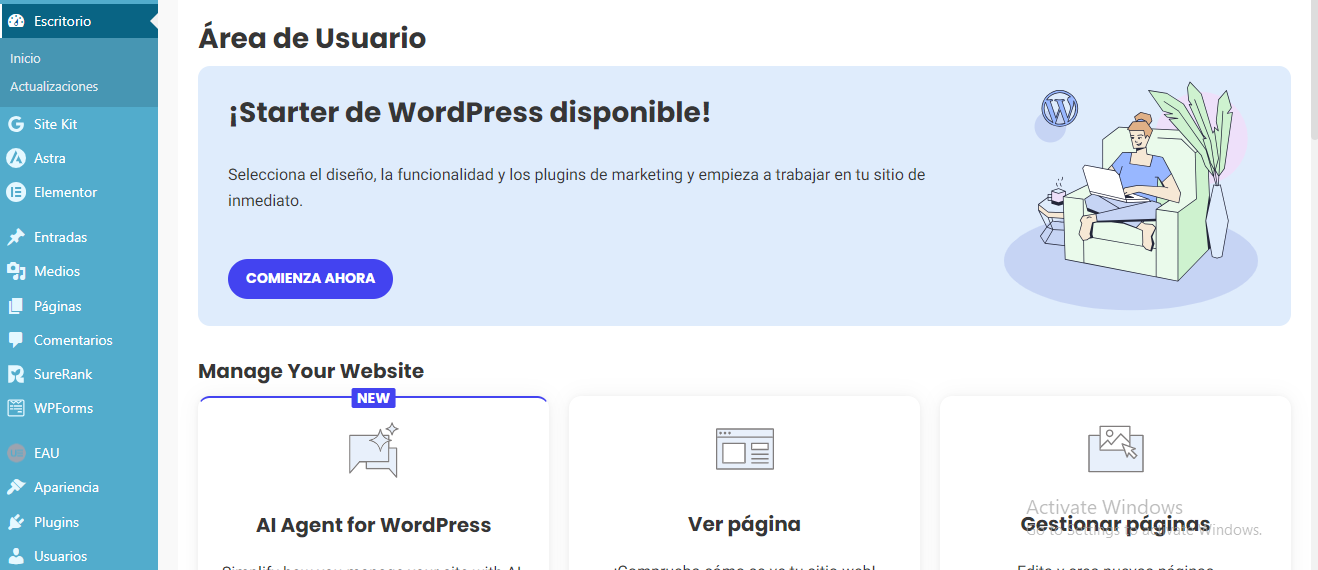Open the Usuarios menu item
This screenshot has height=570, width=1318.
coord(79,556)
